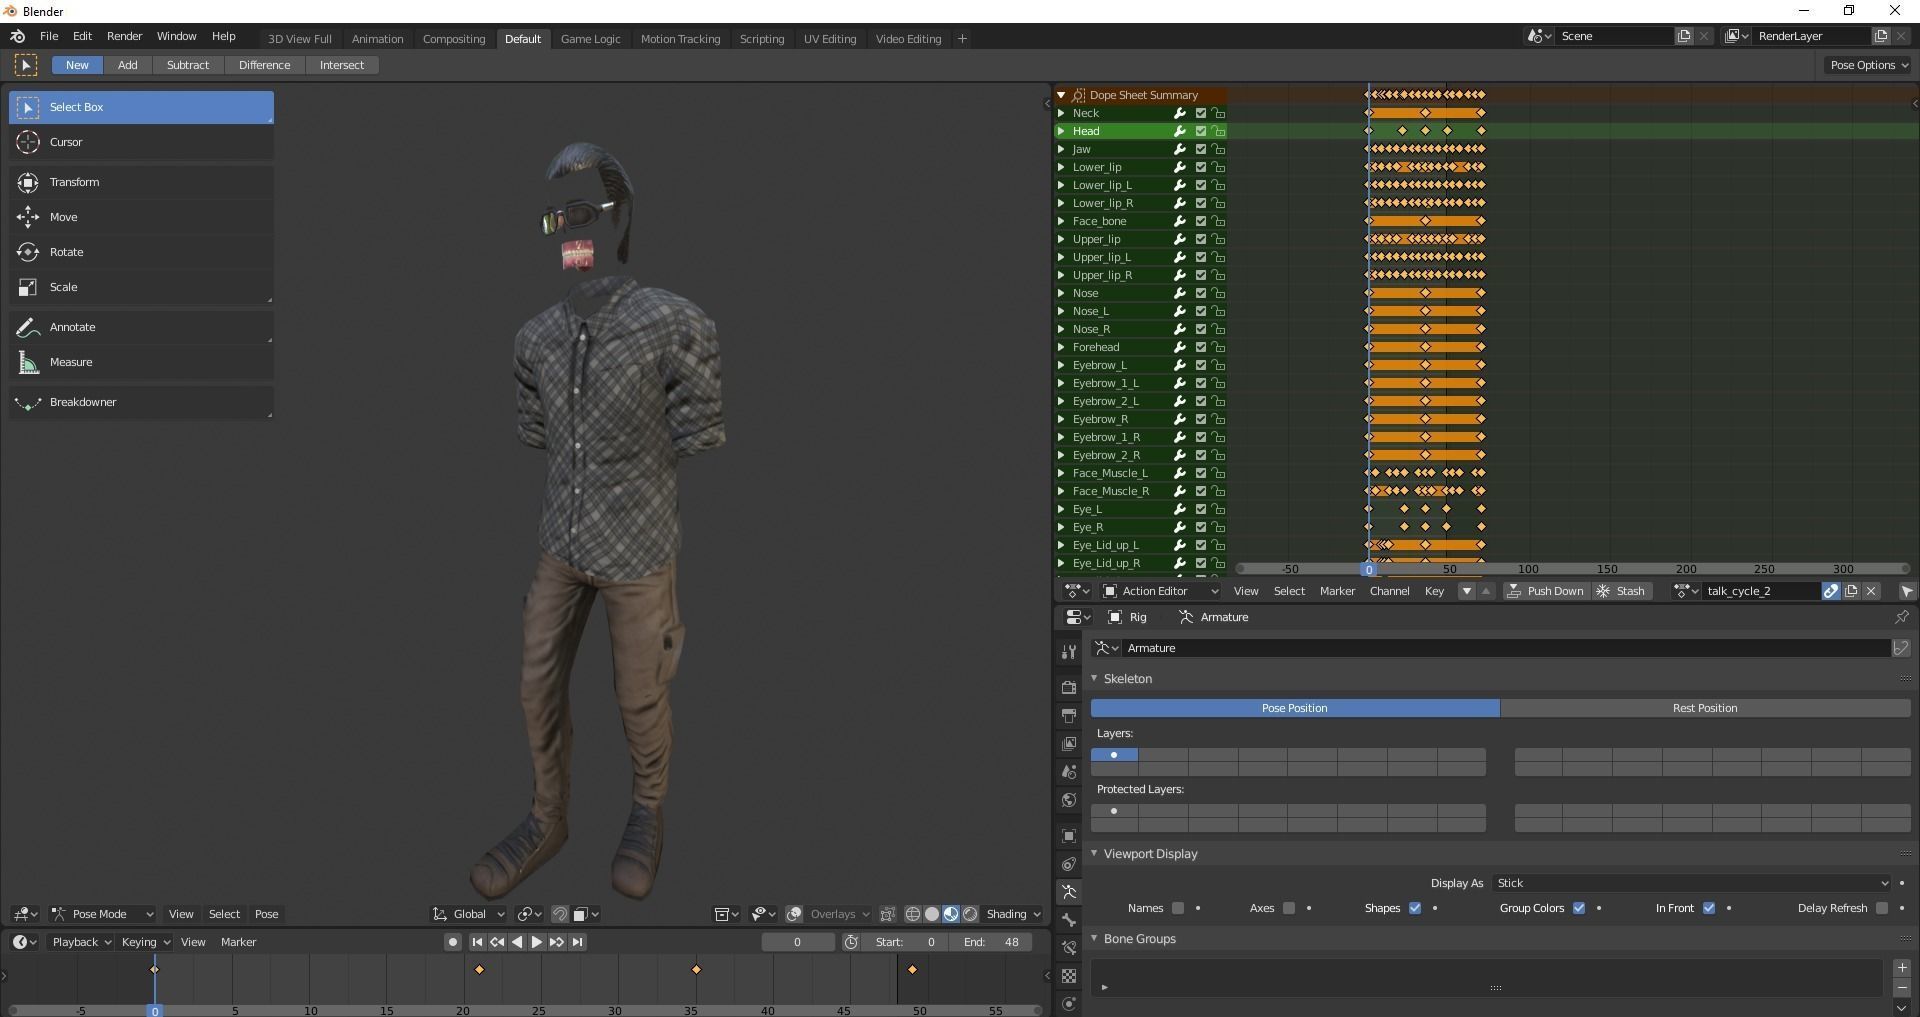The width and height of the screenshot is (1920, 1017).
Task: Turn off Group Colors checkbox
Action: [1579, 908]
